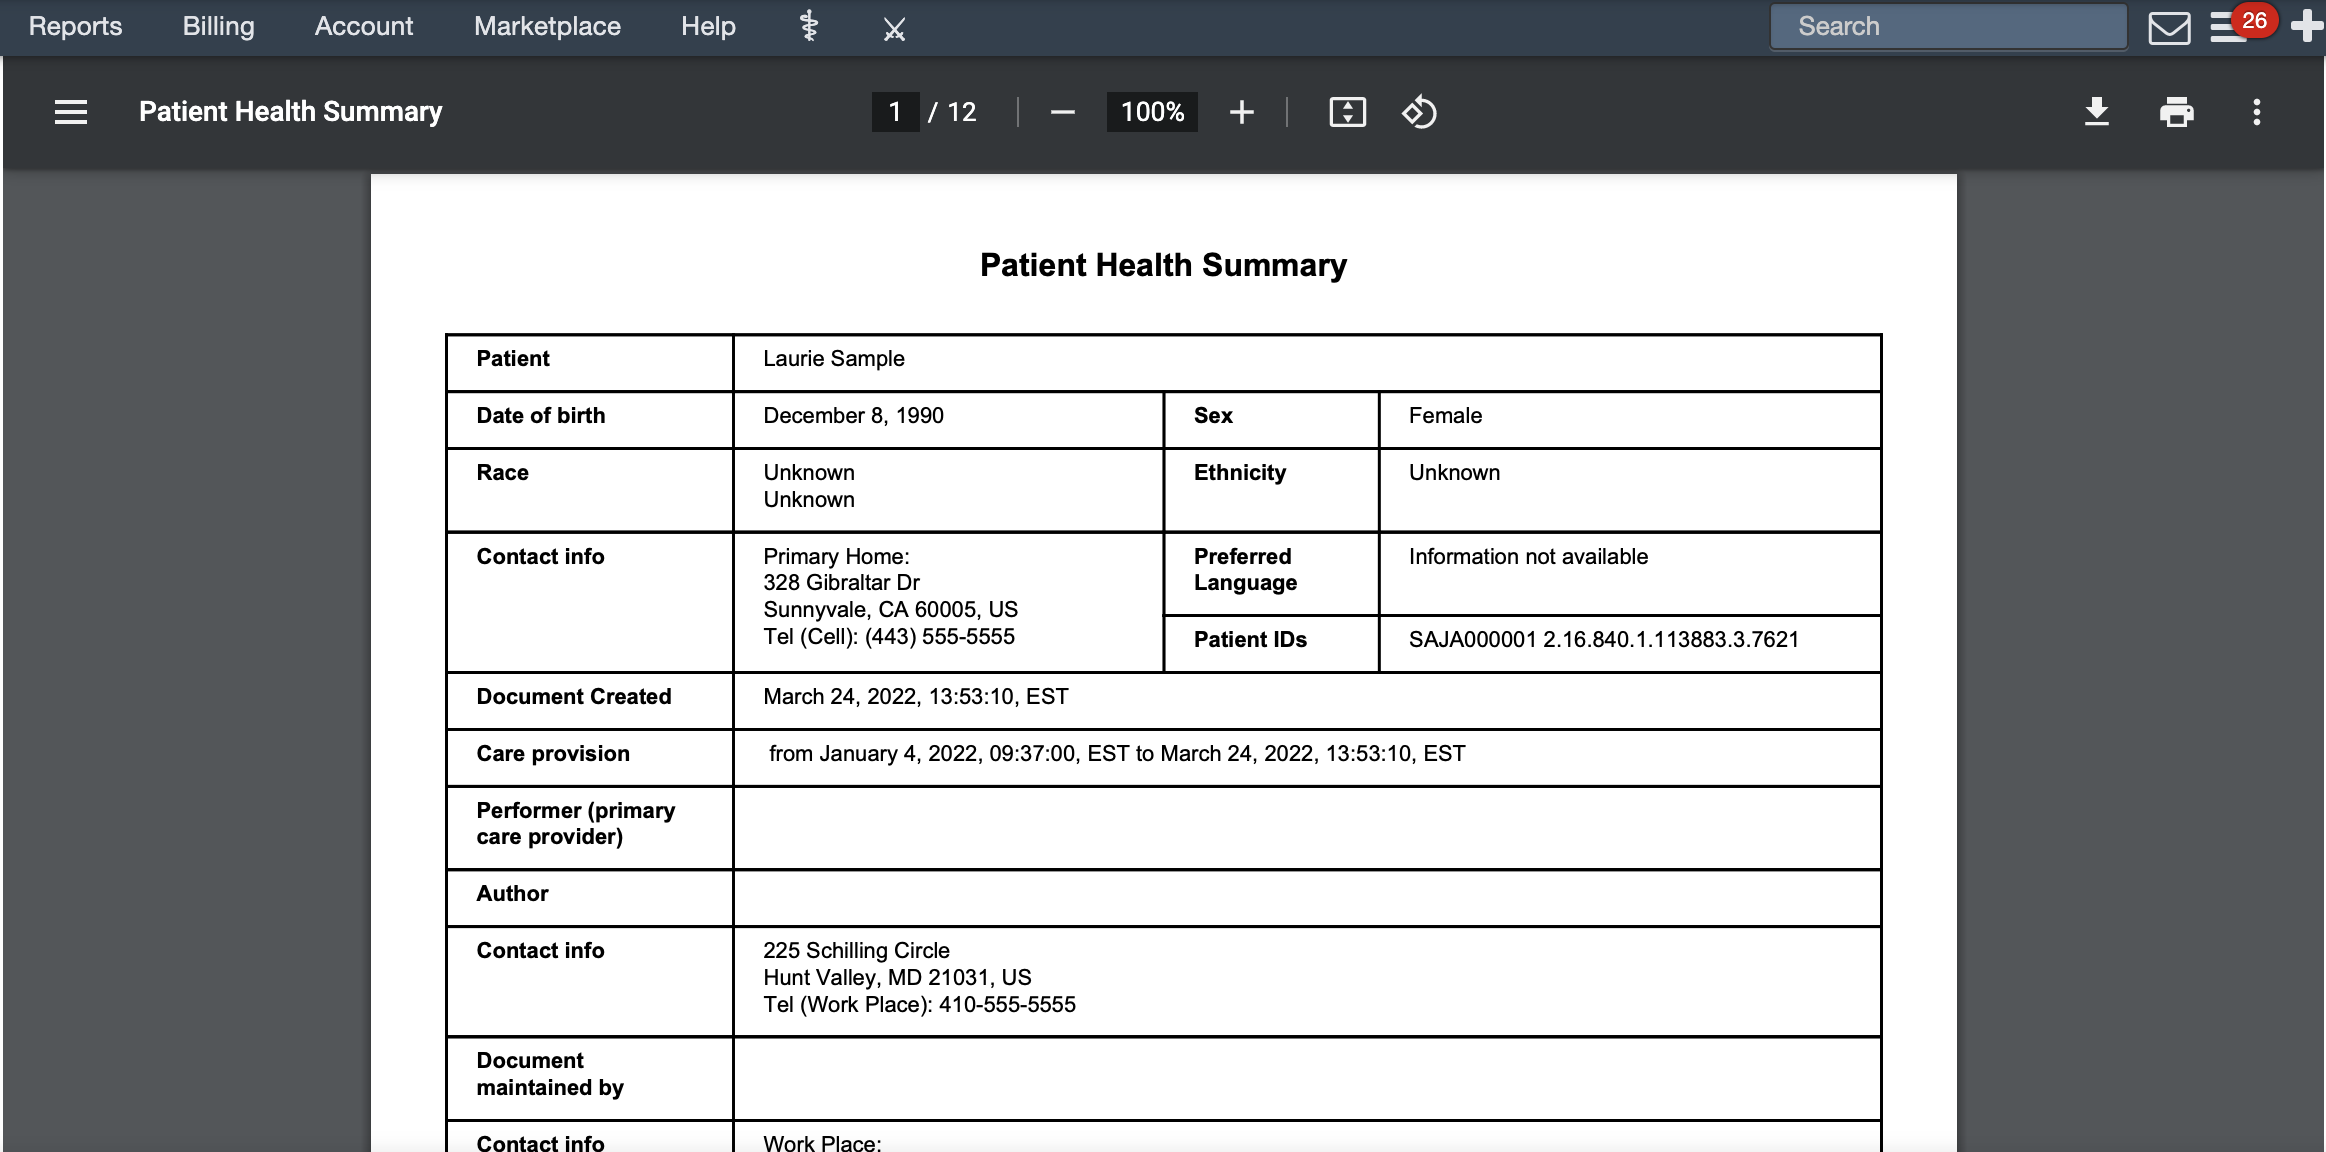Click the 100% zoom level field
This screenshot has width=2326, height=1152.
coord(1152,112)
